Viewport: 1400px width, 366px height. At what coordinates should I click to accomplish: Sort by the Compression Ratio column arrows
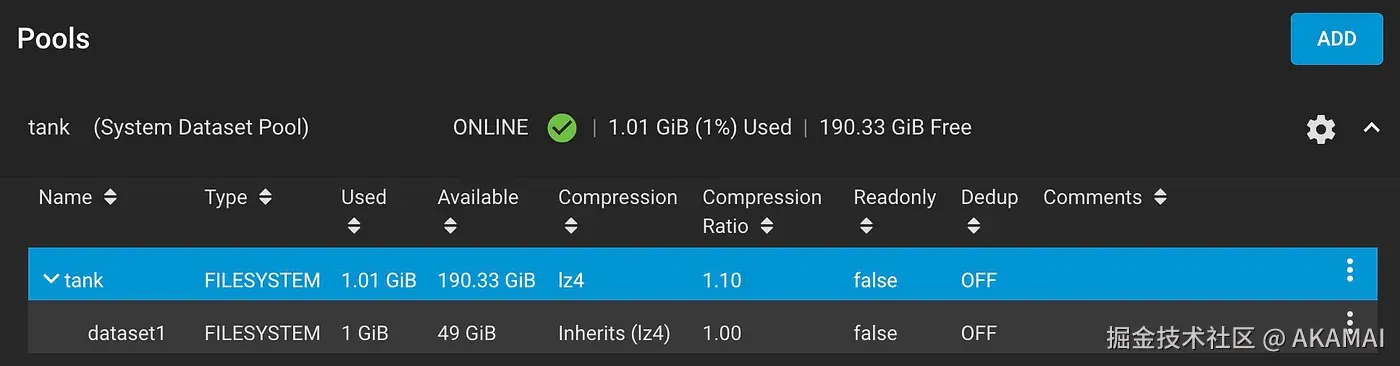(x=766, y=227)
